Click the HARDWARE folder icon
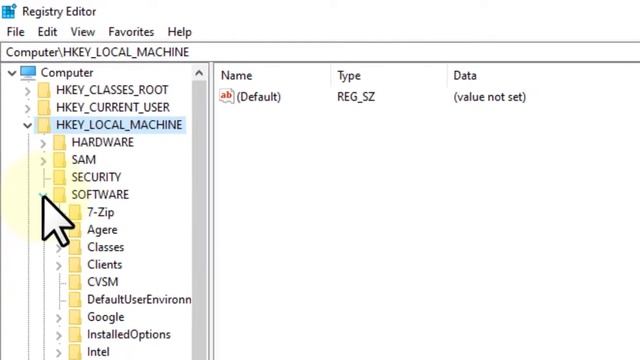The image size is (640, 360). point(60,142)
